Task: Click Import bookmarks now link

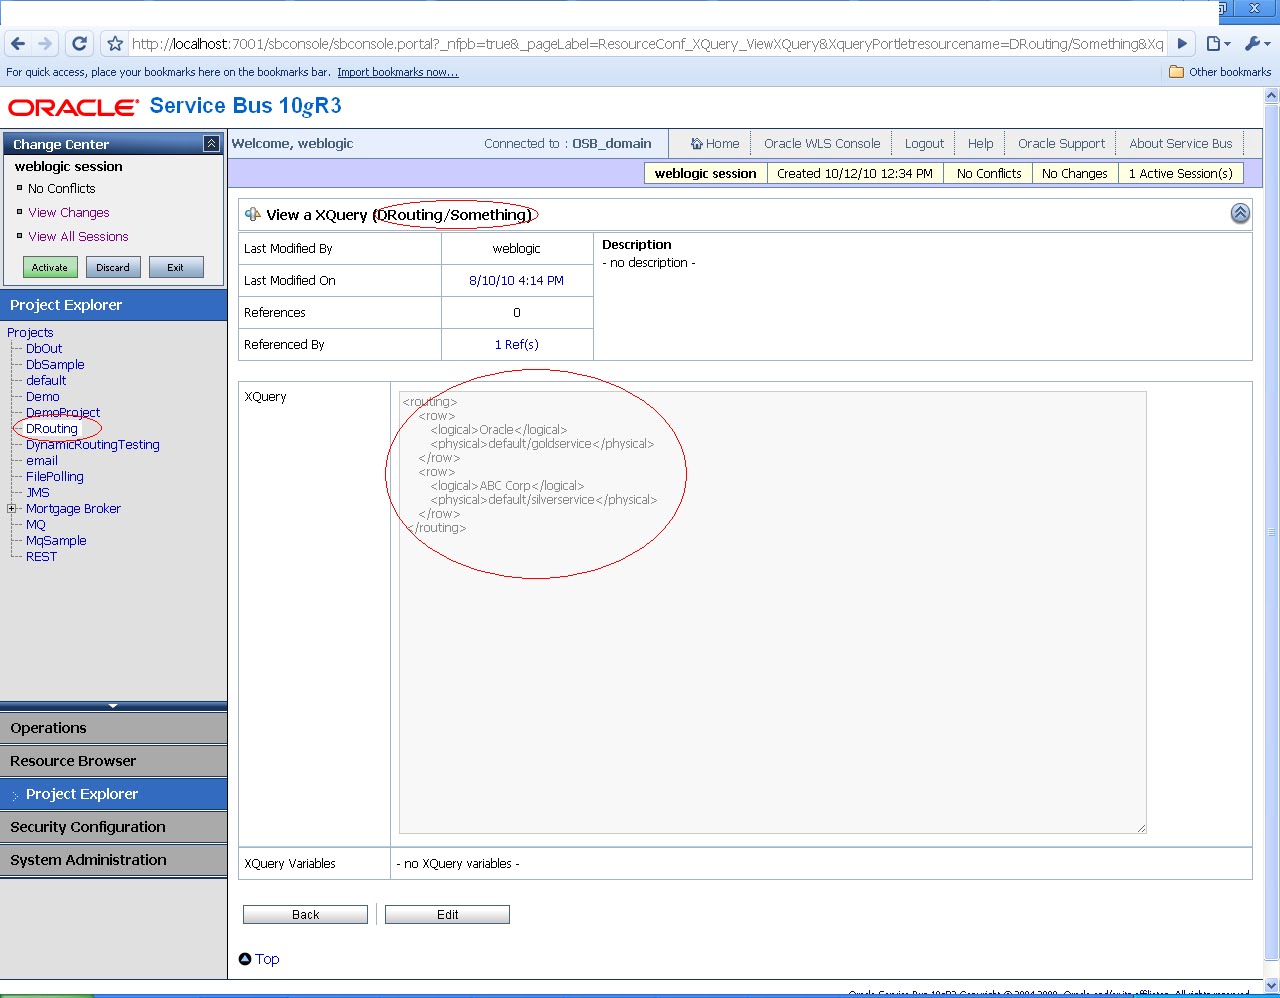Action: [x=398, y=72]
